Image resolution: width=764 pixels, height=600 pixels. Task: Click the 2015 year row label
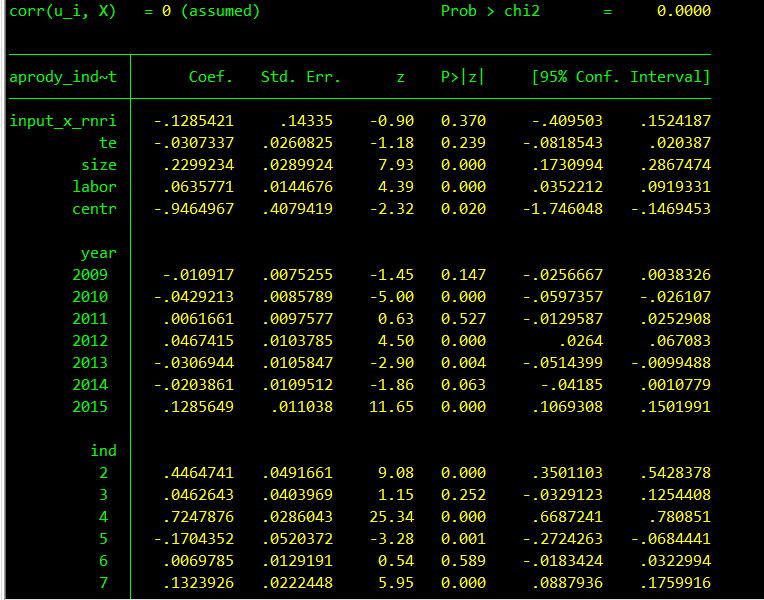90,406
